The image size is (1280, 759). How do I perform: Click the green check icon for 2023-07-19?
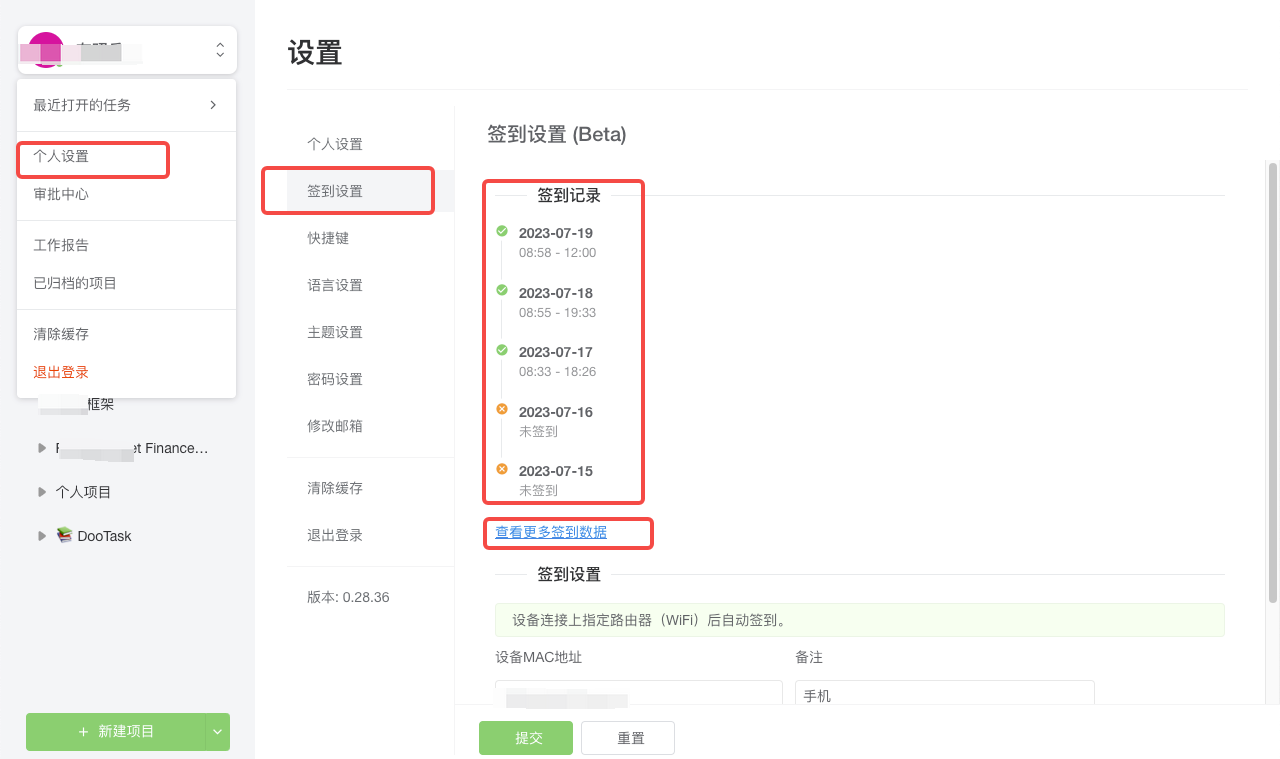[x=503, y=232]
